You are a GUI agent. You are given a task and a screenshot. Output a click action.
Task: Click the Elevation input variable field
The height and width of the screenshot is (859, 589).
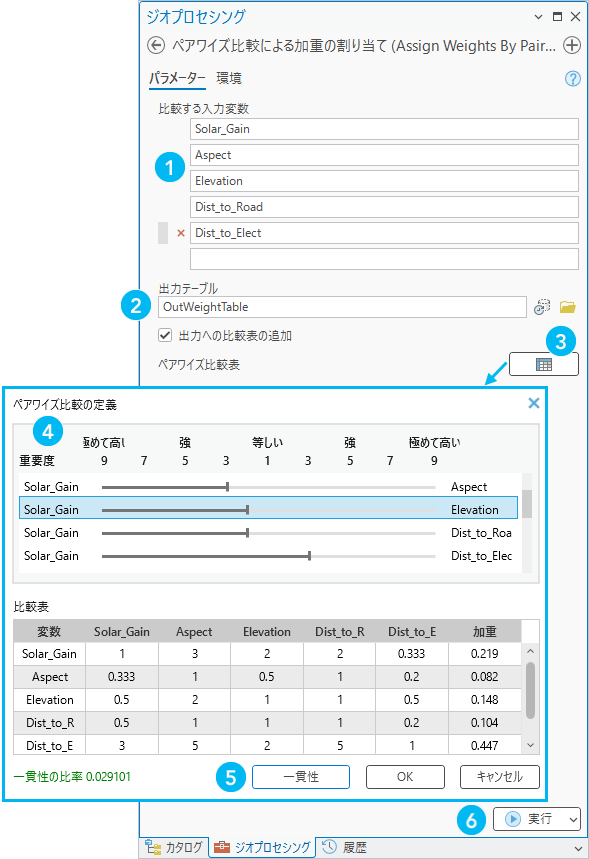(384, 181)
